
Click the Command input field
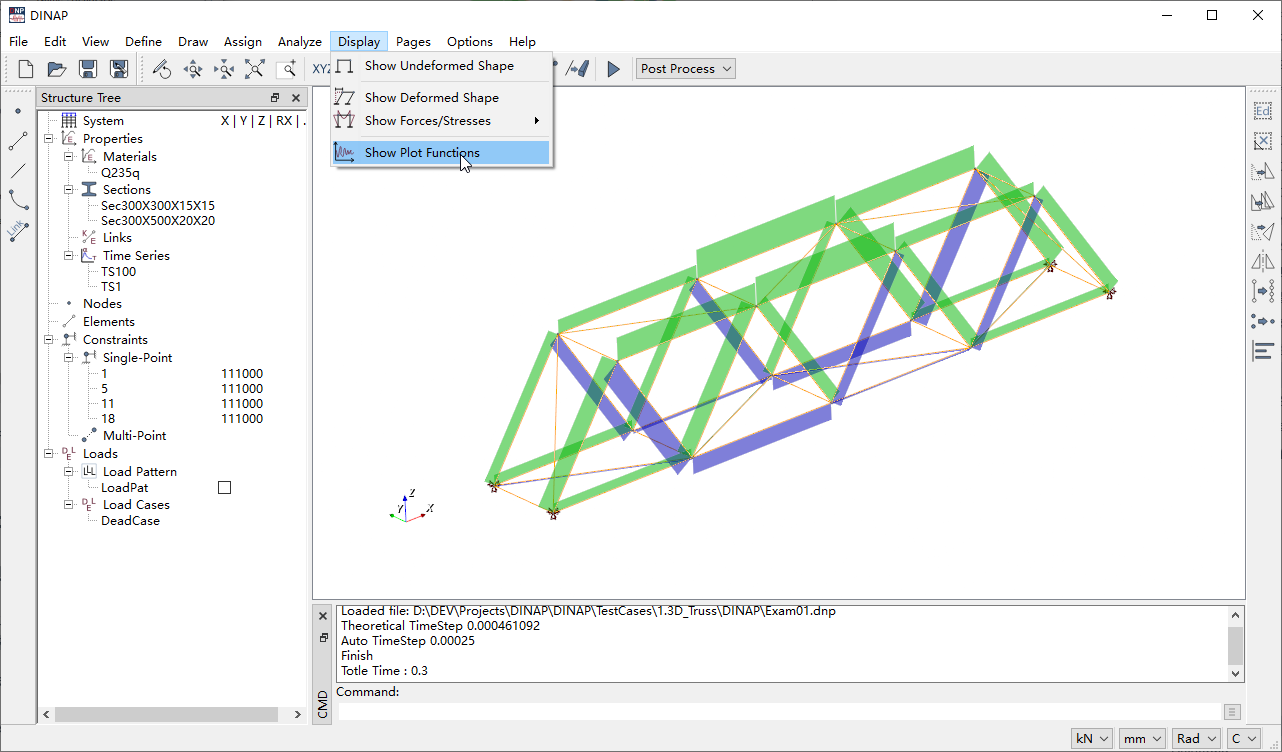(780, 712)
